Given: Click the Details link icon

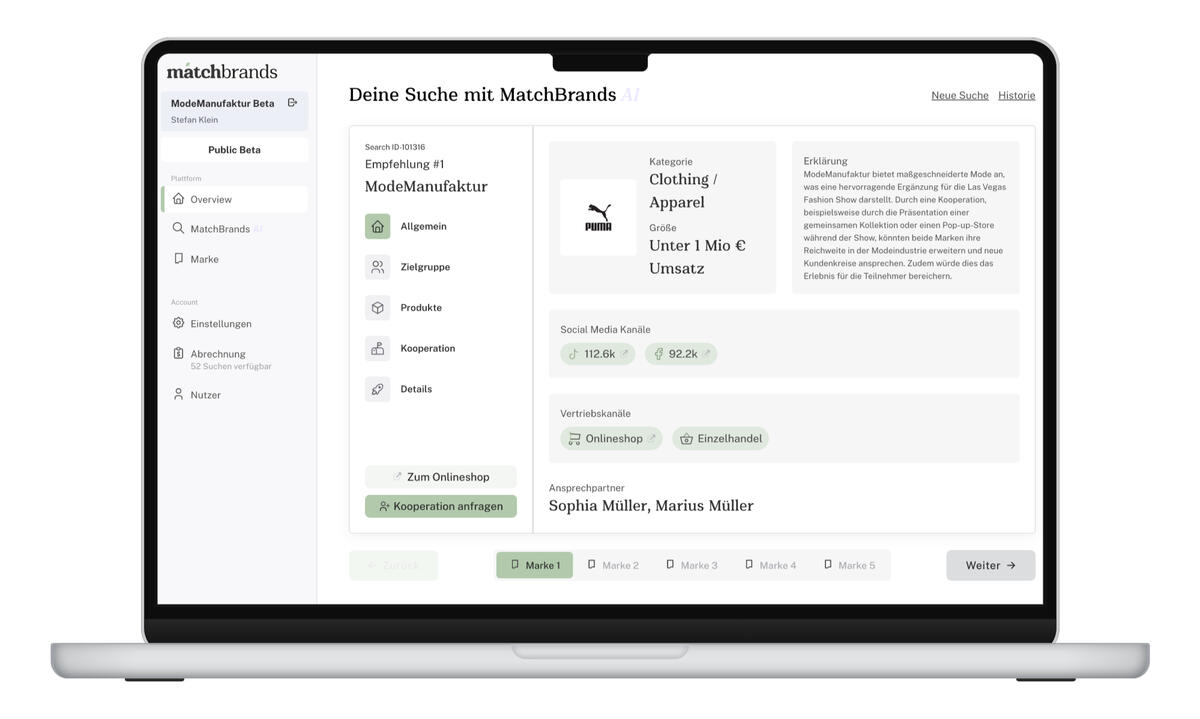Looking at the screenshot, I should (x=377, y=390).
